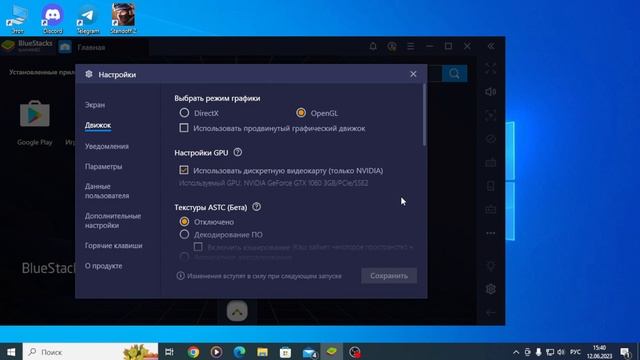Open the Telegram desktop shortcut

(x=88, y=19)
